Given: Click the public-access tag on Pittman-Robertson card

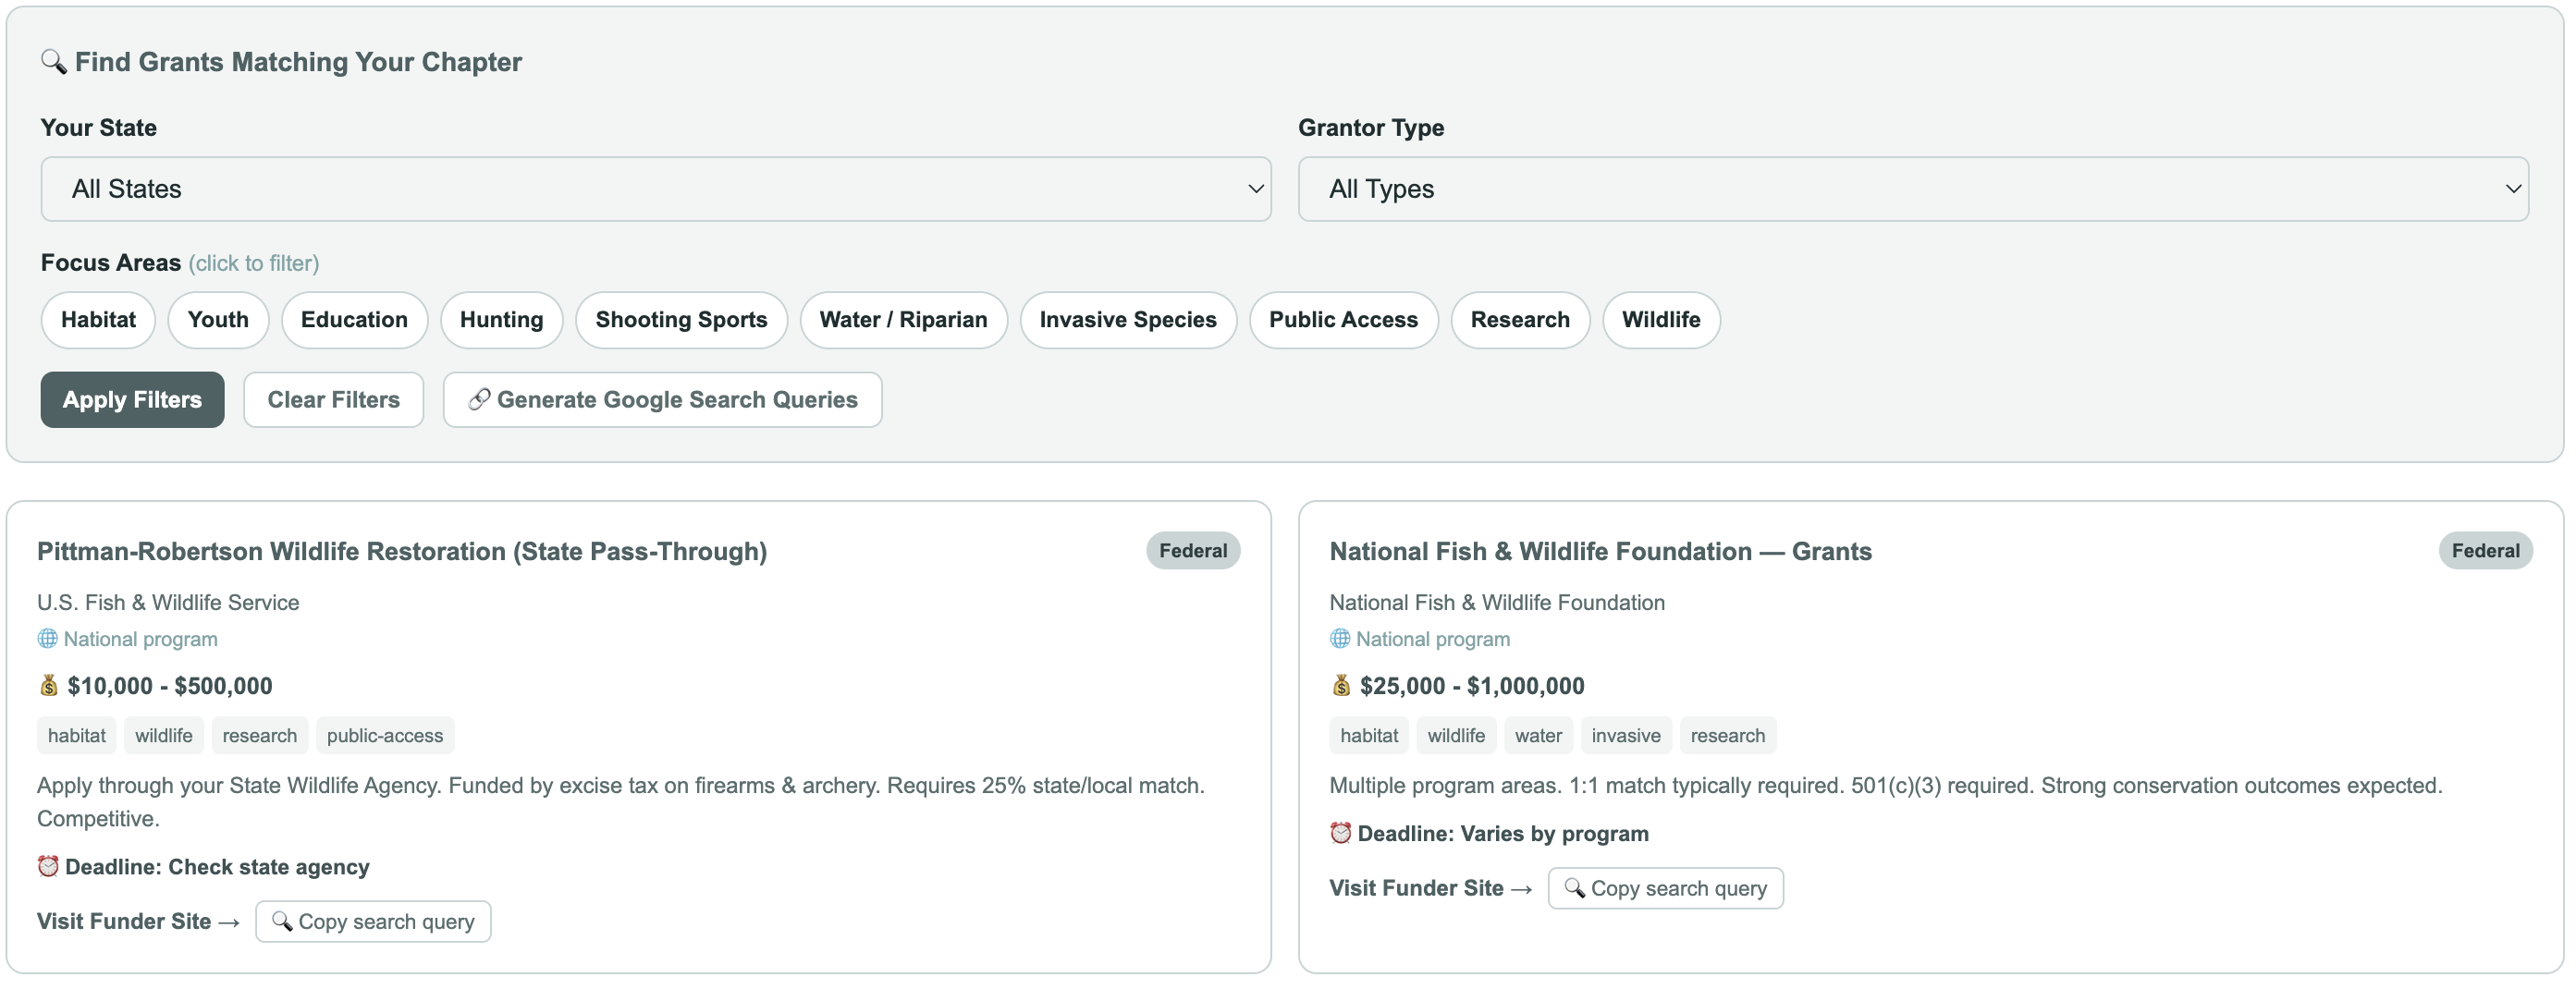Looking at the screenshot, I should pos(385,736).
